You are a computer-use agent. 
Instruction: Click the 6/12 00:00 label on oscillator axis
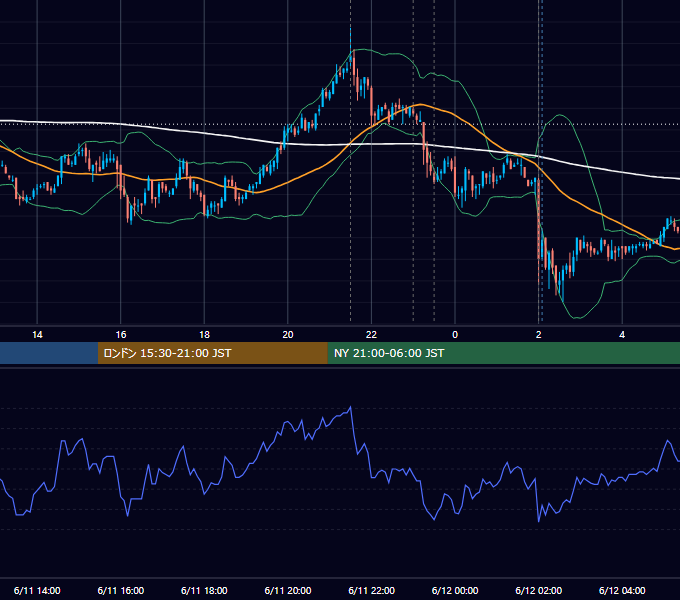[x=455, y=590]
